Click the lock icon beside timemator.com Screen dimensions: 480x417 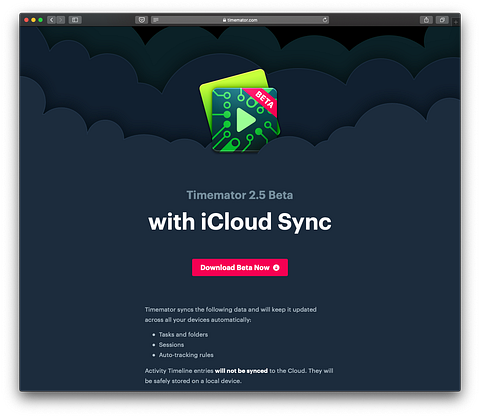coord(224,20)
